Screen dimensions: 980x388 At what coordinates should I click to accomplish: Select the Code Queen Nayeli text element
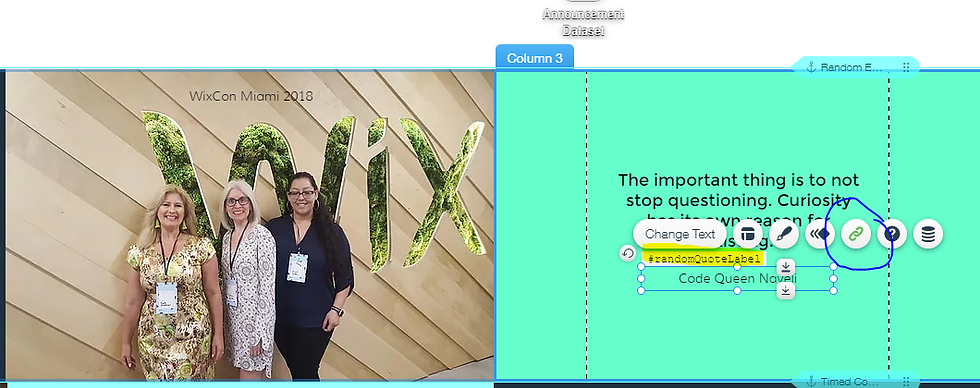pyautogui.click(x=738, y=279)
